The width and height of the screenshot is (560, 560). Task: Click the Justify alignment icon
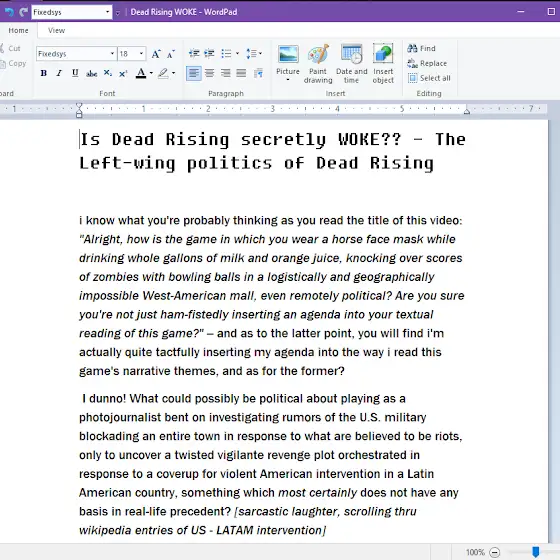(x=241, y=74)
